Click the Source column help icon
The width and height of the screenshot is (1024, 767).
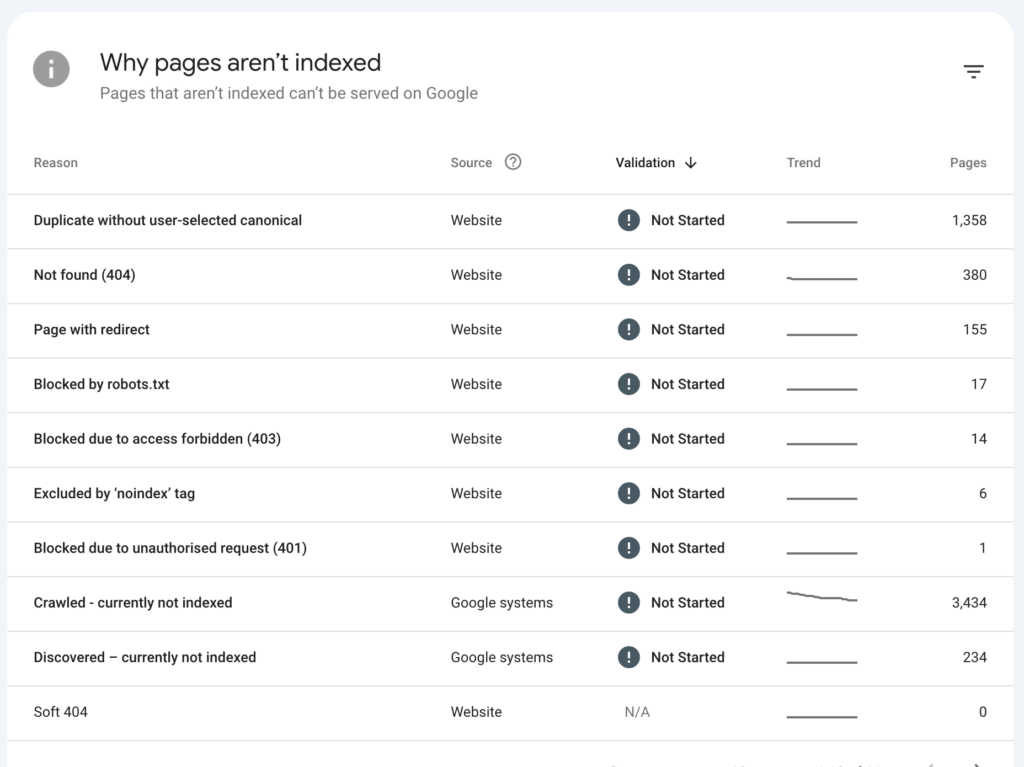(513, 162)
